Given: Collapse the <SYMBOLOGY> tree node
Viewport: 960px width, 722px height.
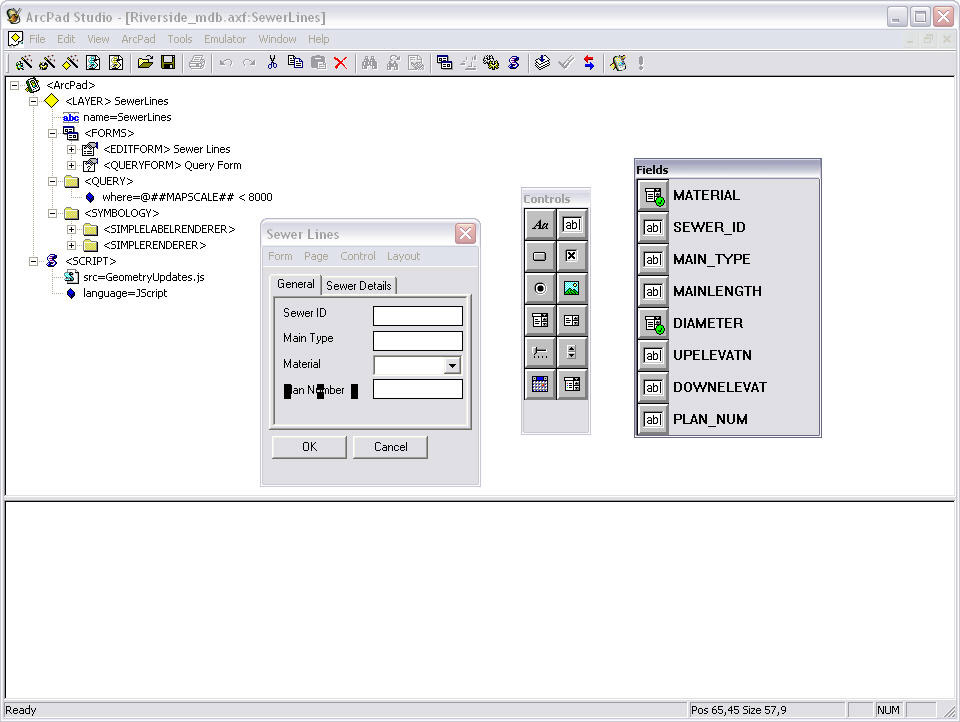Looking at the screenshot, I should click(x=53, y=213).
